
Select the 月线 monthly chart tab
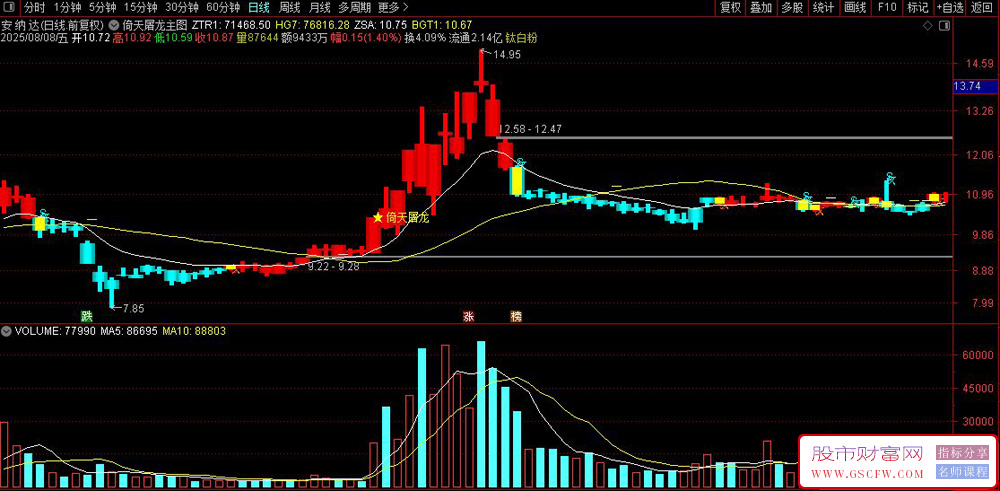click(320, 8)
